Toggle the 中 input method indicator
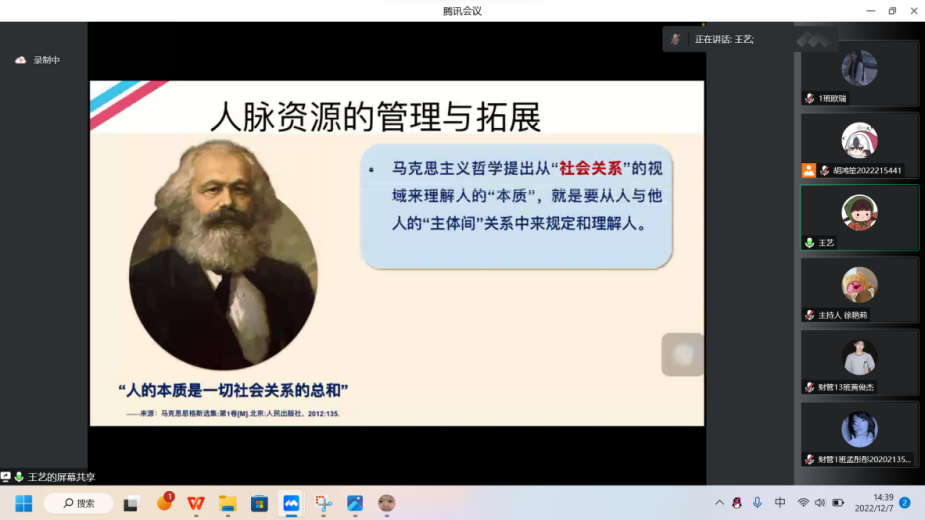 pos(780,503)
